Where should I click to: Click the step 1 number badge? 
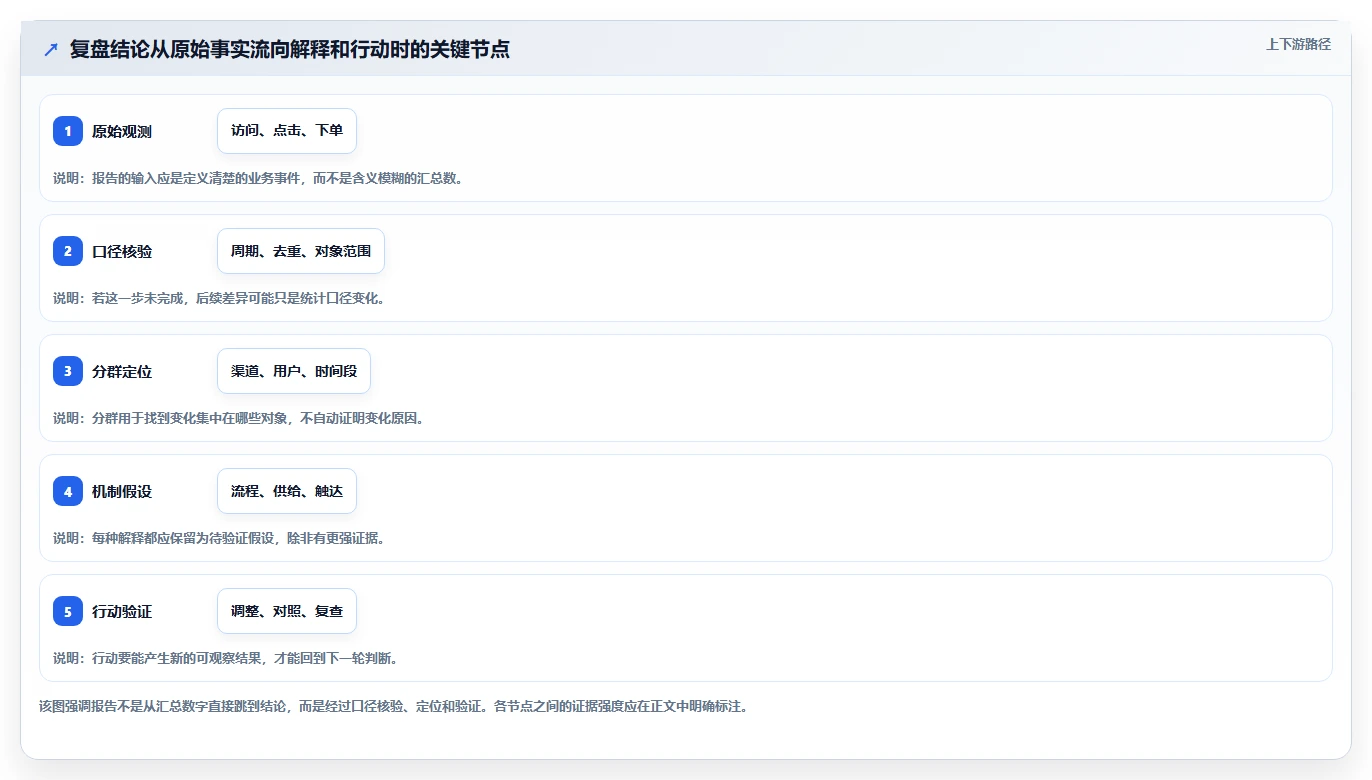click(68, 131)
